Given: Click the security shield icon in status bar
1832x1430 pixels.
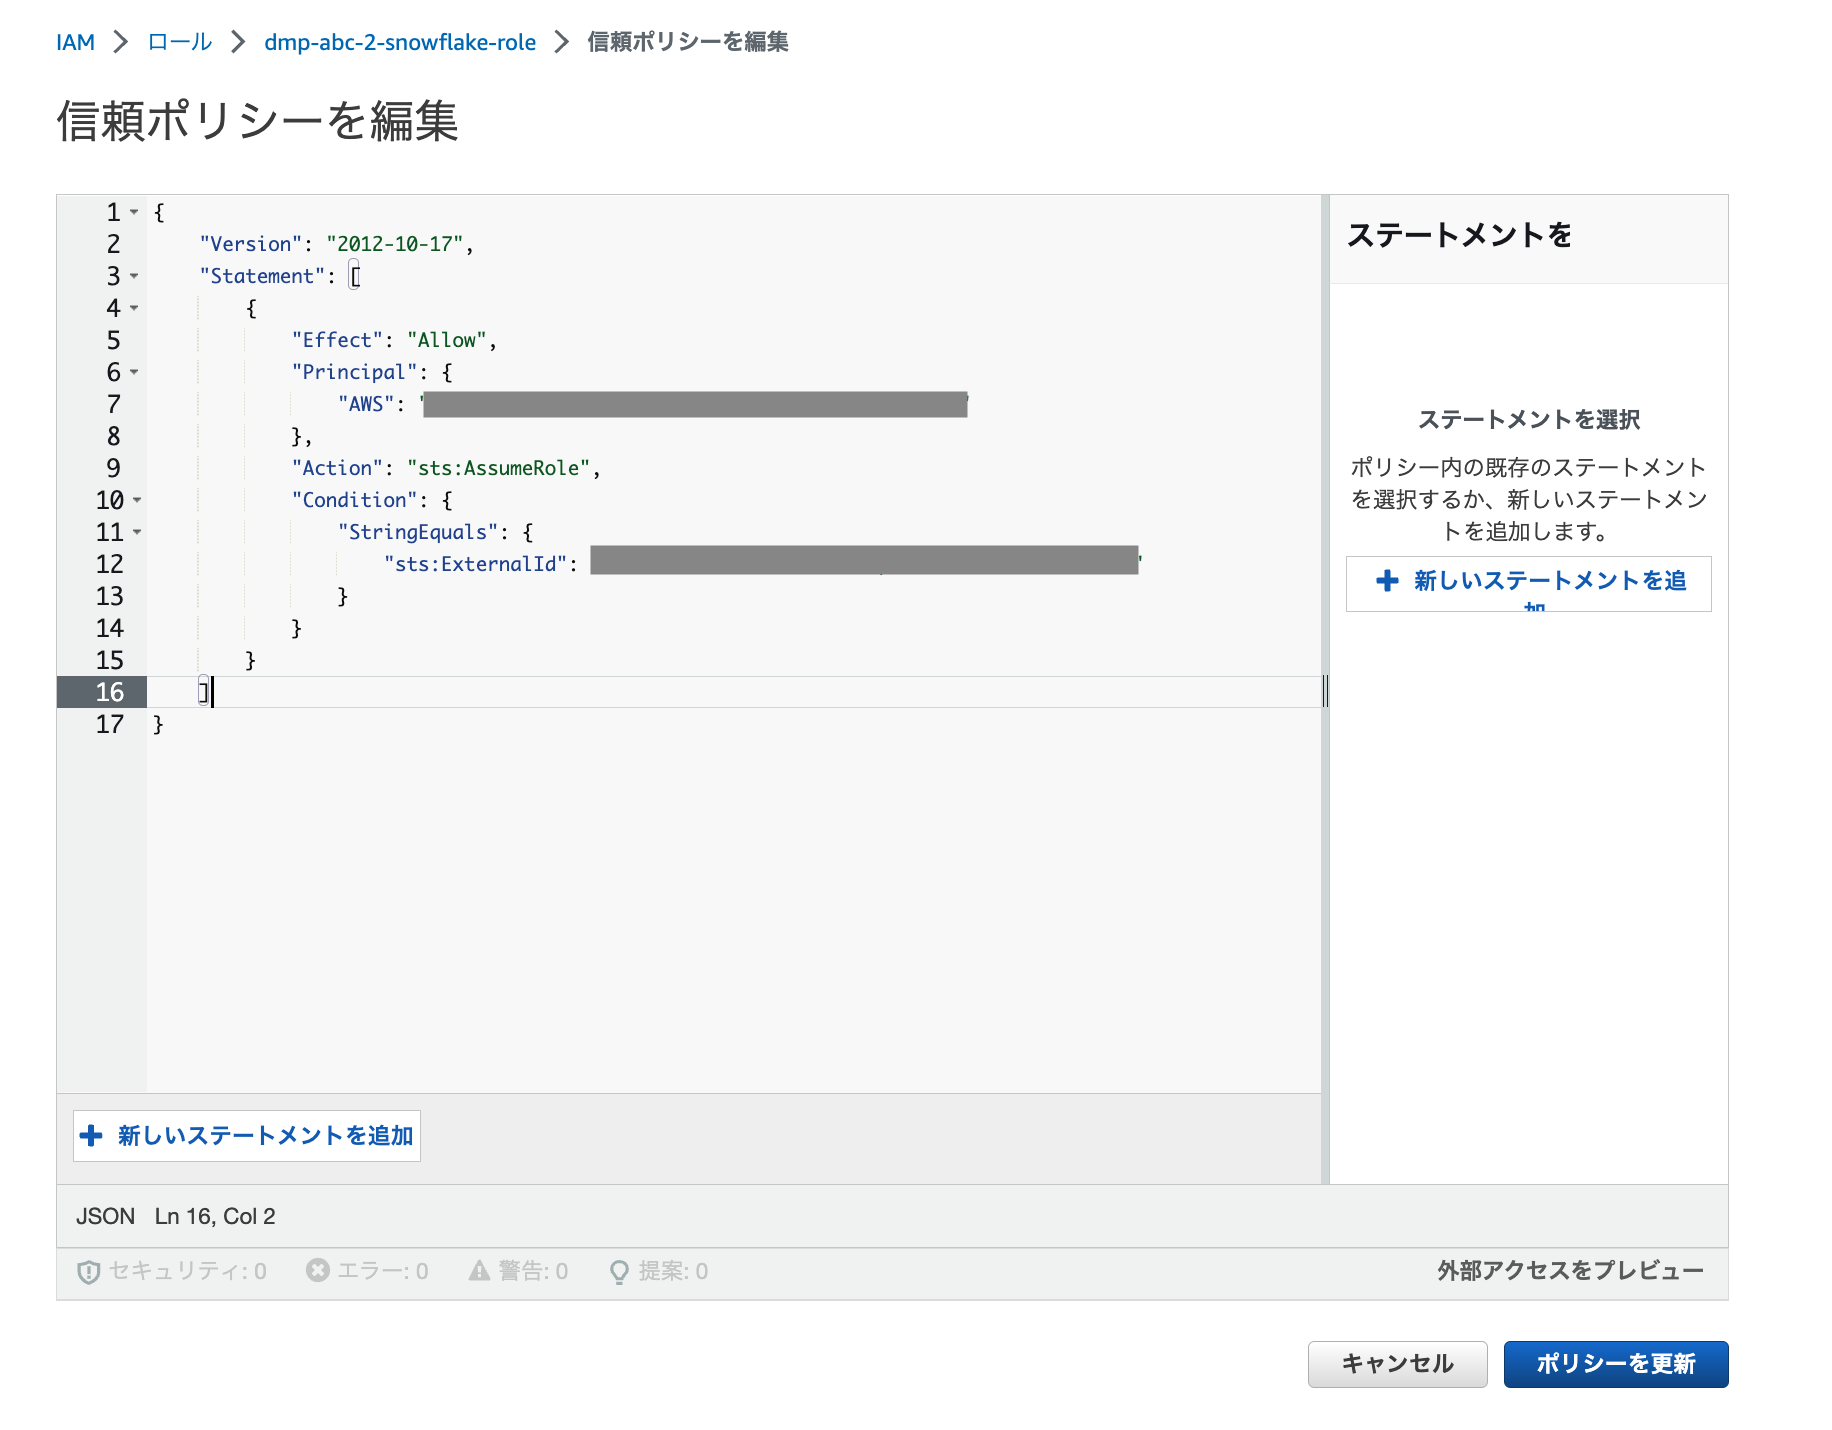Looking at the screenshot, I should (x=88, y=1271).
